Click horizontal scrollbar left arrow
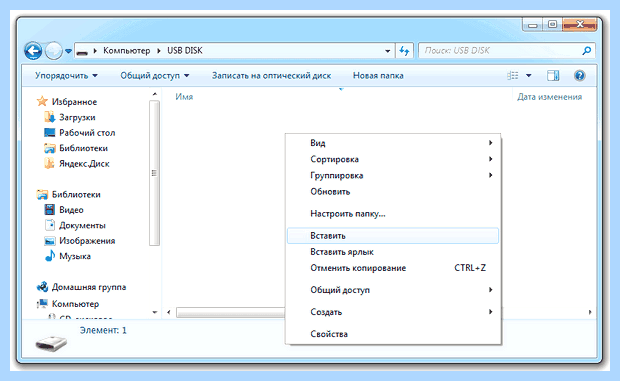The image size is (620, 381). click(169, 312)
